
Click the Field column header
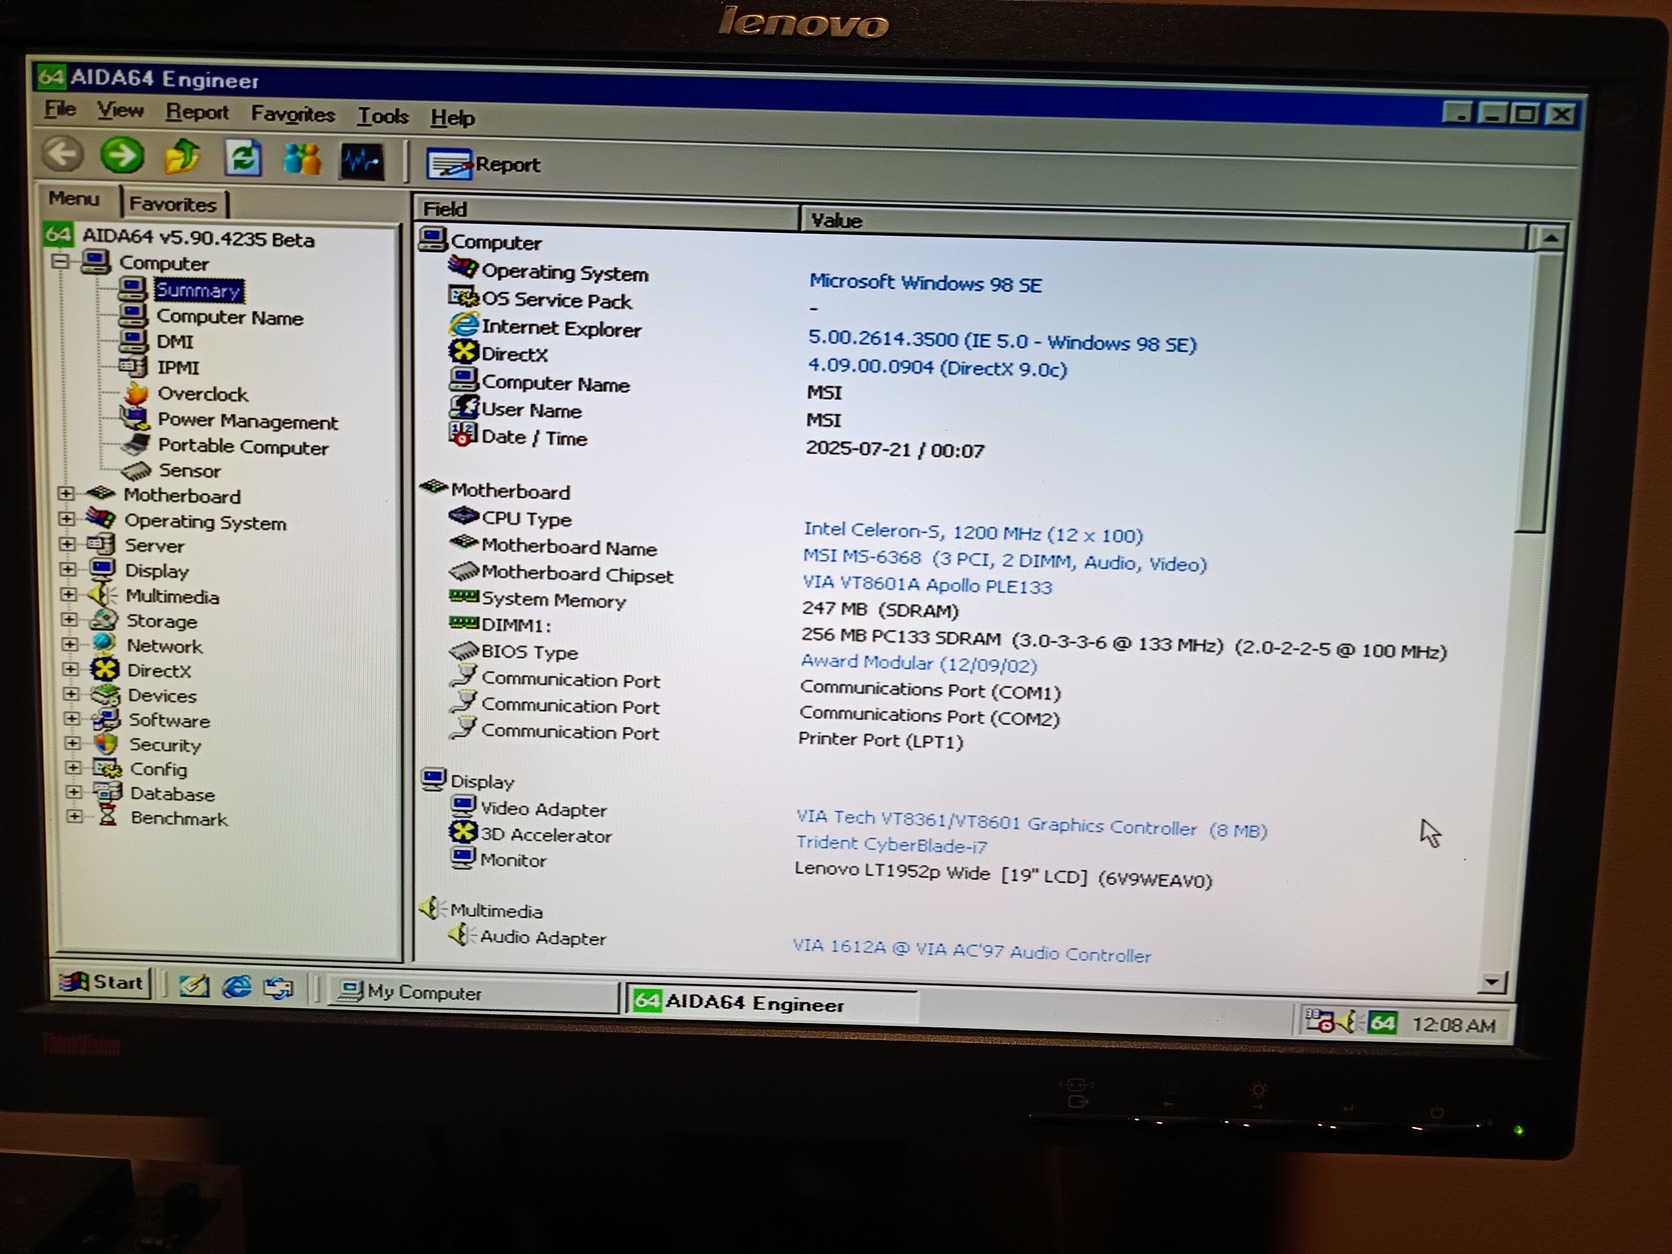point(606,209)
